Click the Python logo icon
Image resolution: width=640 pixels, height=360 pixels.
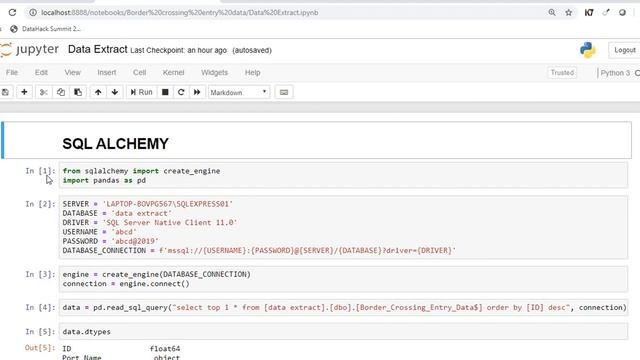[587, 50]
